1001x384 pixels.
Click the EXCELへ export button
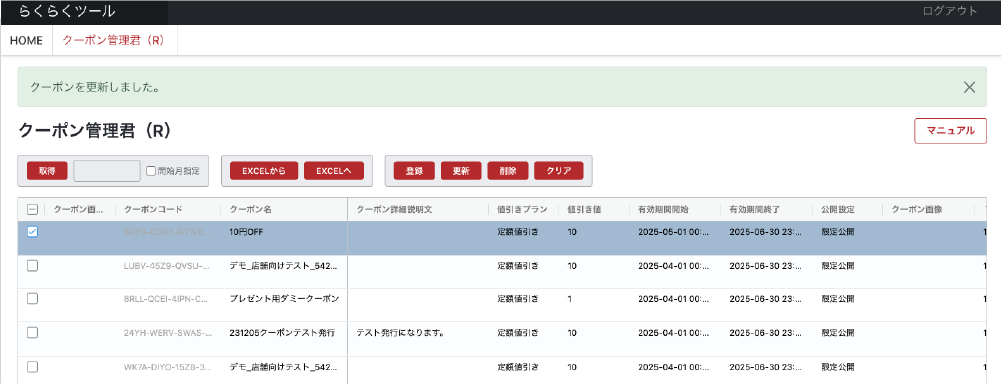click(334, 171)
